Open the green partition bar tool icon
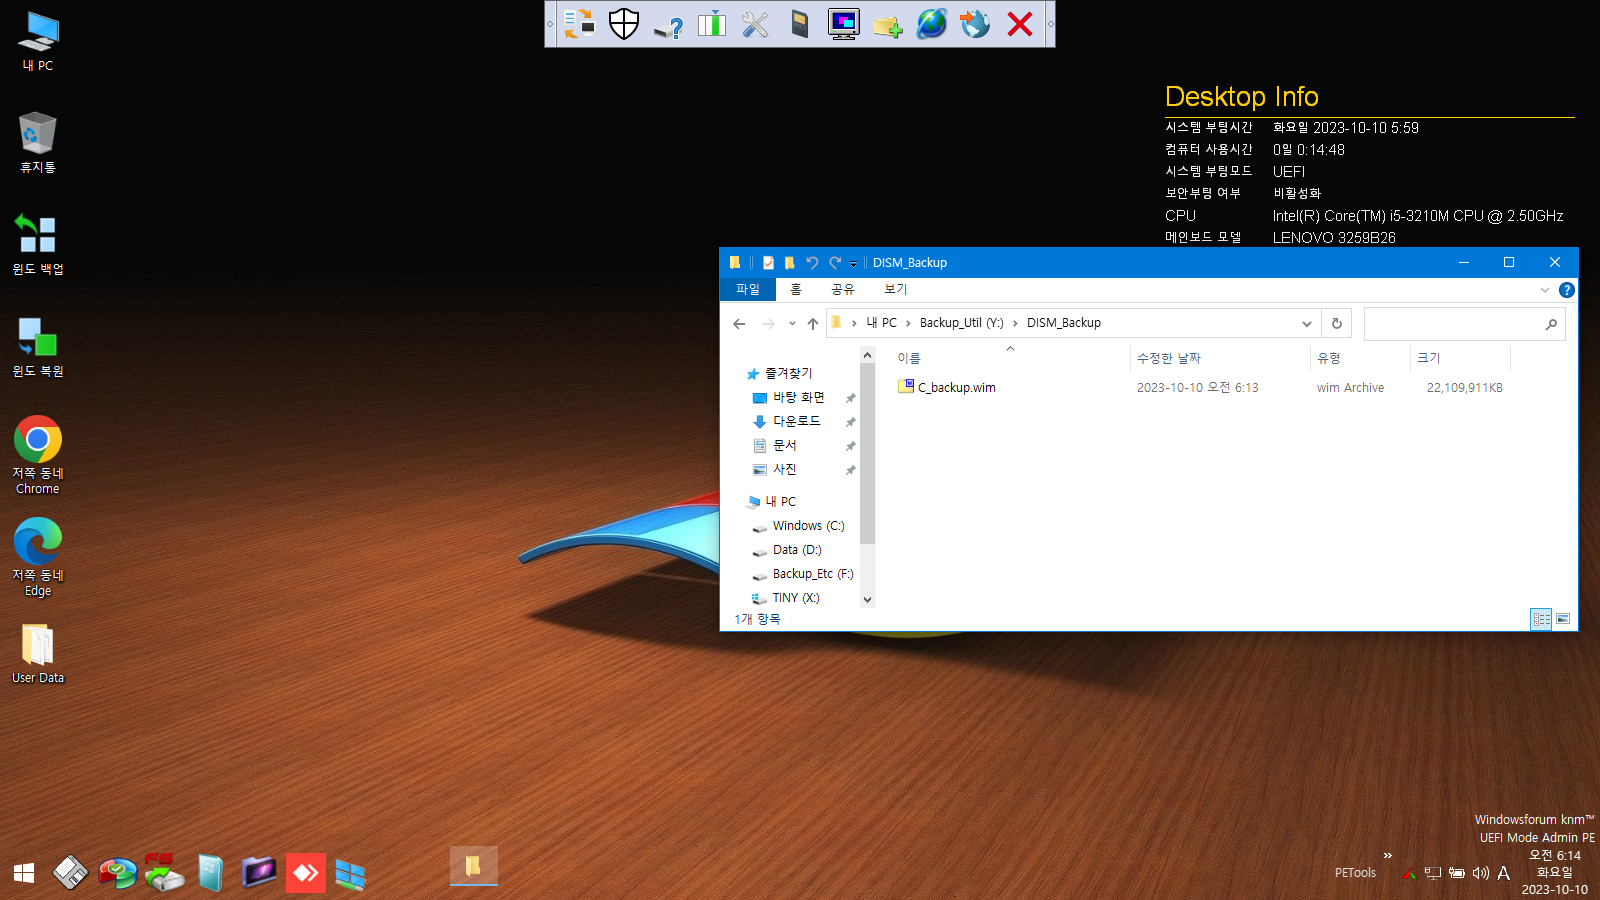Viewport: 1600px width, 900px height. (712, 23)
